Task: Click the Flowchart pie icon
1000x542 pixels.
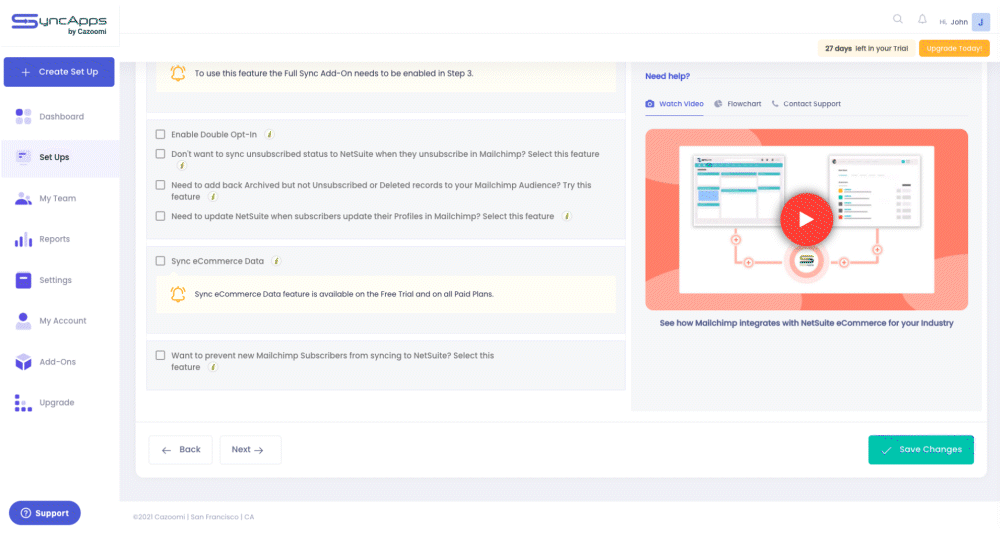Action: pyautogui.click(x=718, y=103)
